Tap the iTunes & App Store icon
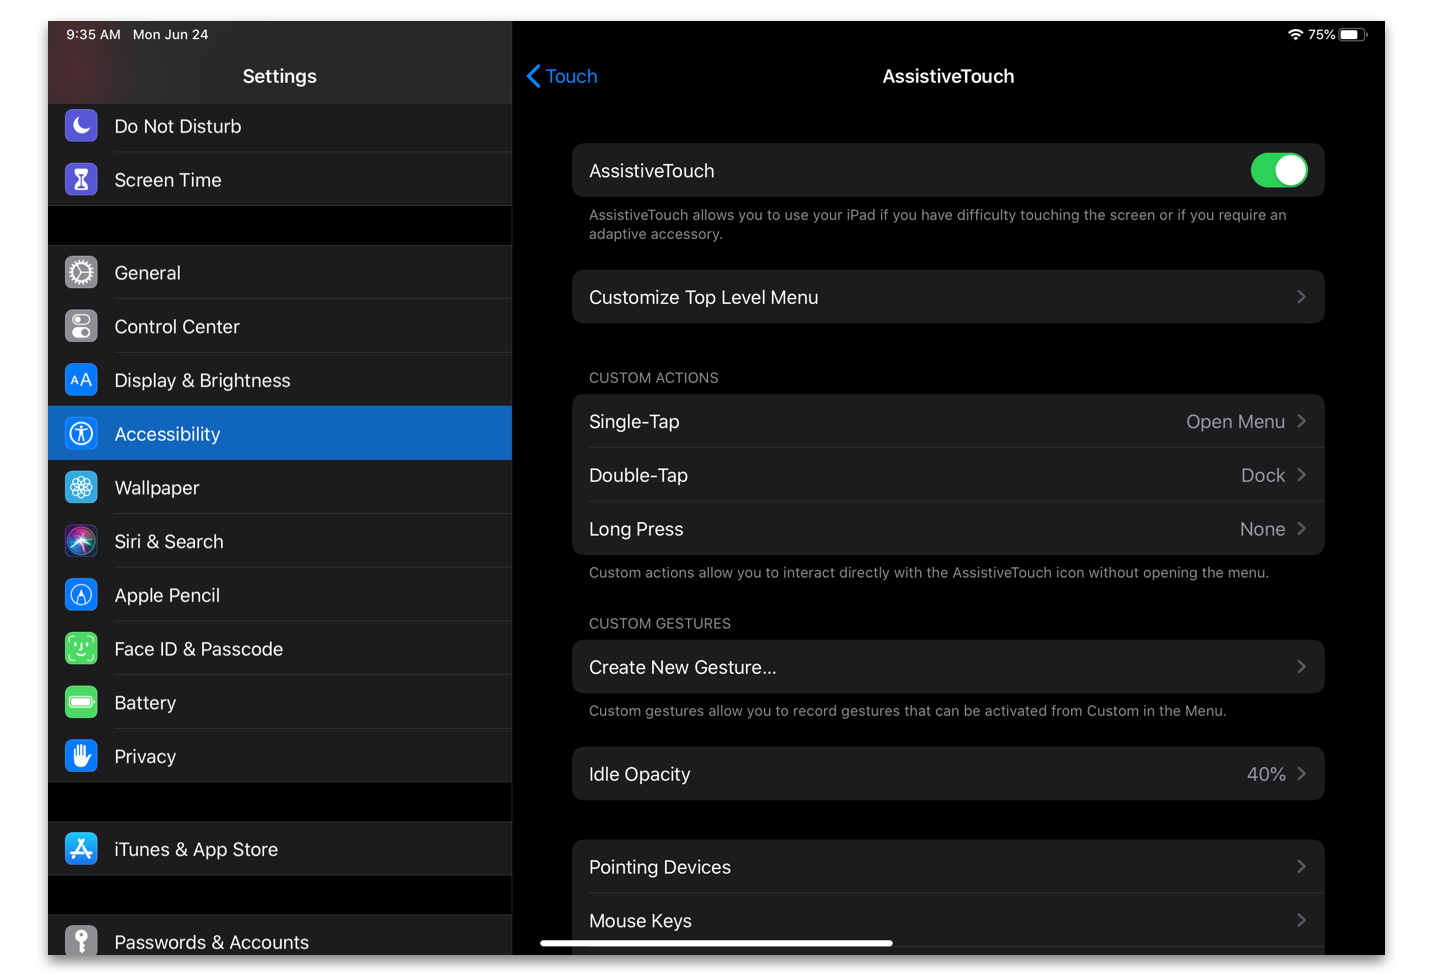The width and height of the screenshot is (1436, 980). (81, 849)
